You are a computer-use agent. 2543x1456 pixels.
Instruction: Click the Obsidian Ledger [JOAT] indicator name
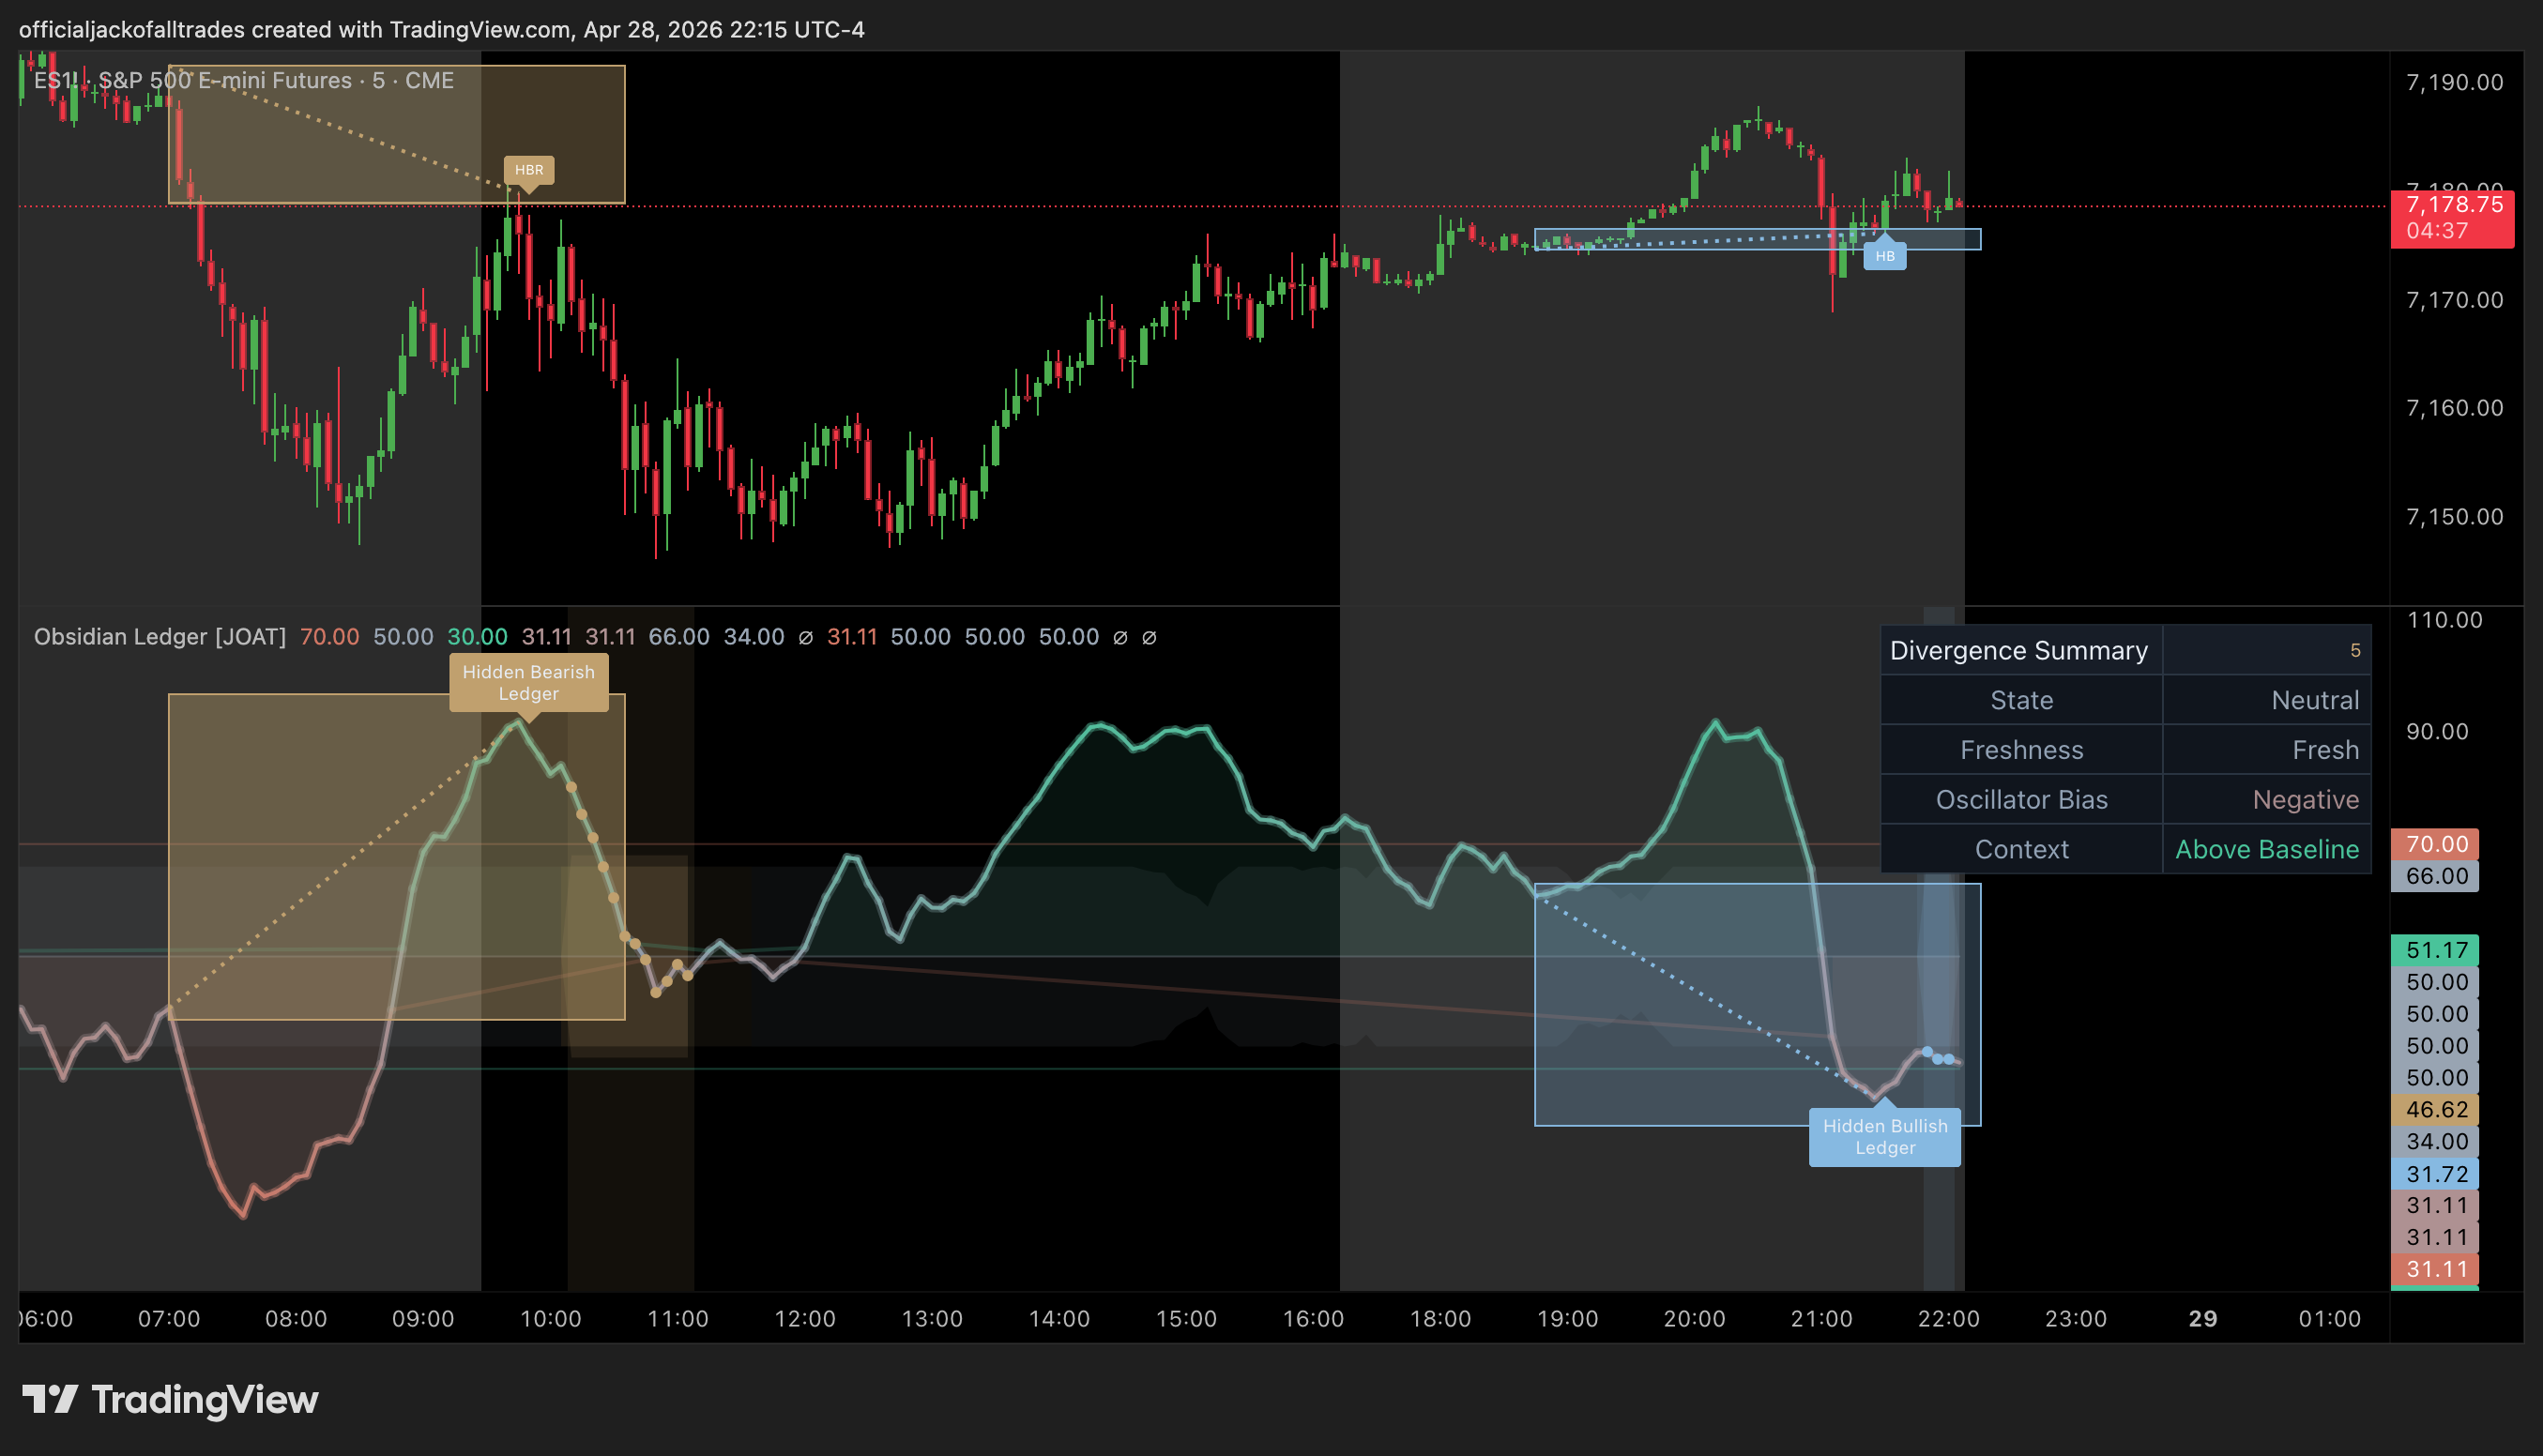pos(160,637)
